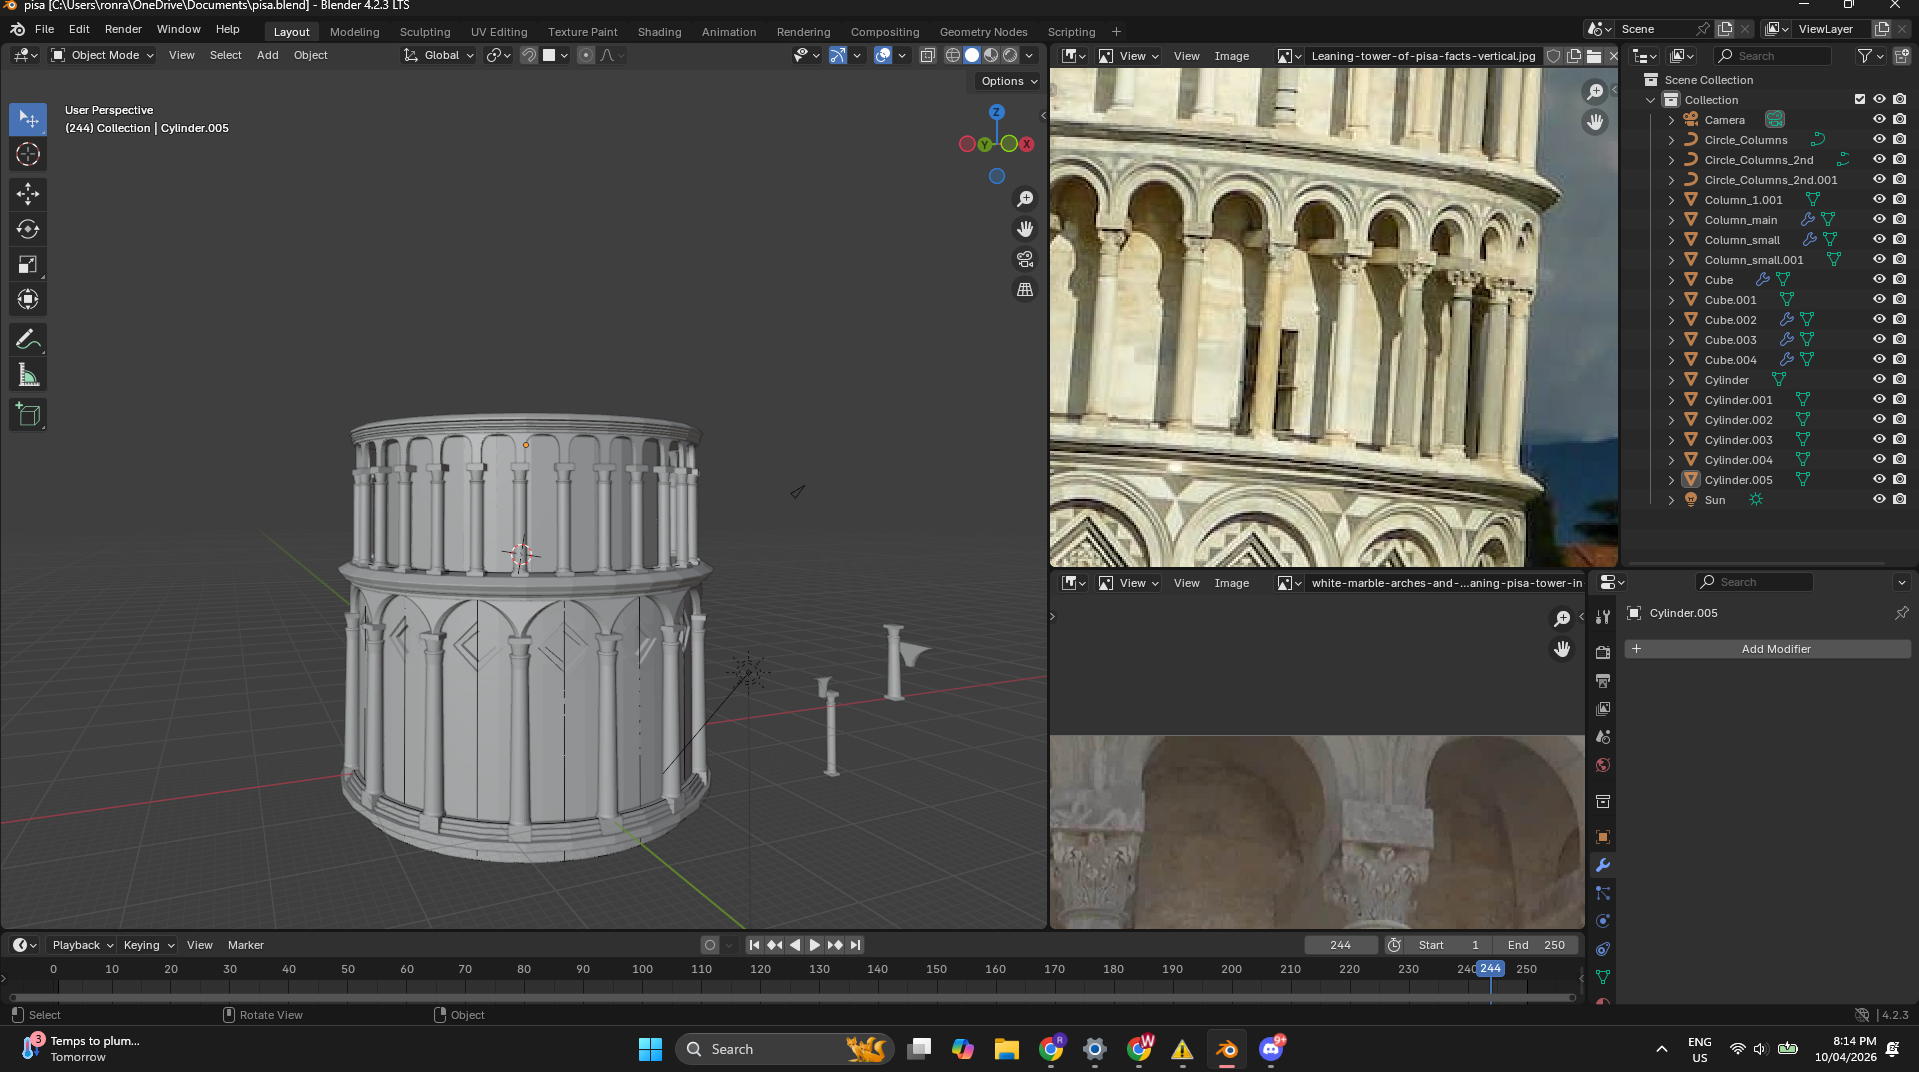Open the Render properties tab
The height and width of the screenshot is (1072, 1919).
point(1603,653)
